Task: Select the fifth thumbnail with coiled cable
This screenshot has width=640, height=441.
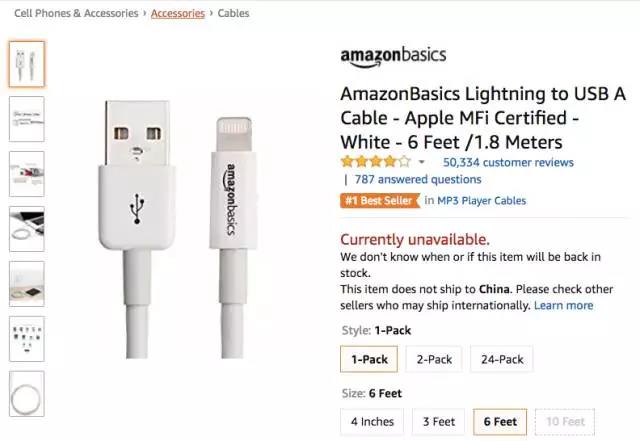Action: point(27,283)
